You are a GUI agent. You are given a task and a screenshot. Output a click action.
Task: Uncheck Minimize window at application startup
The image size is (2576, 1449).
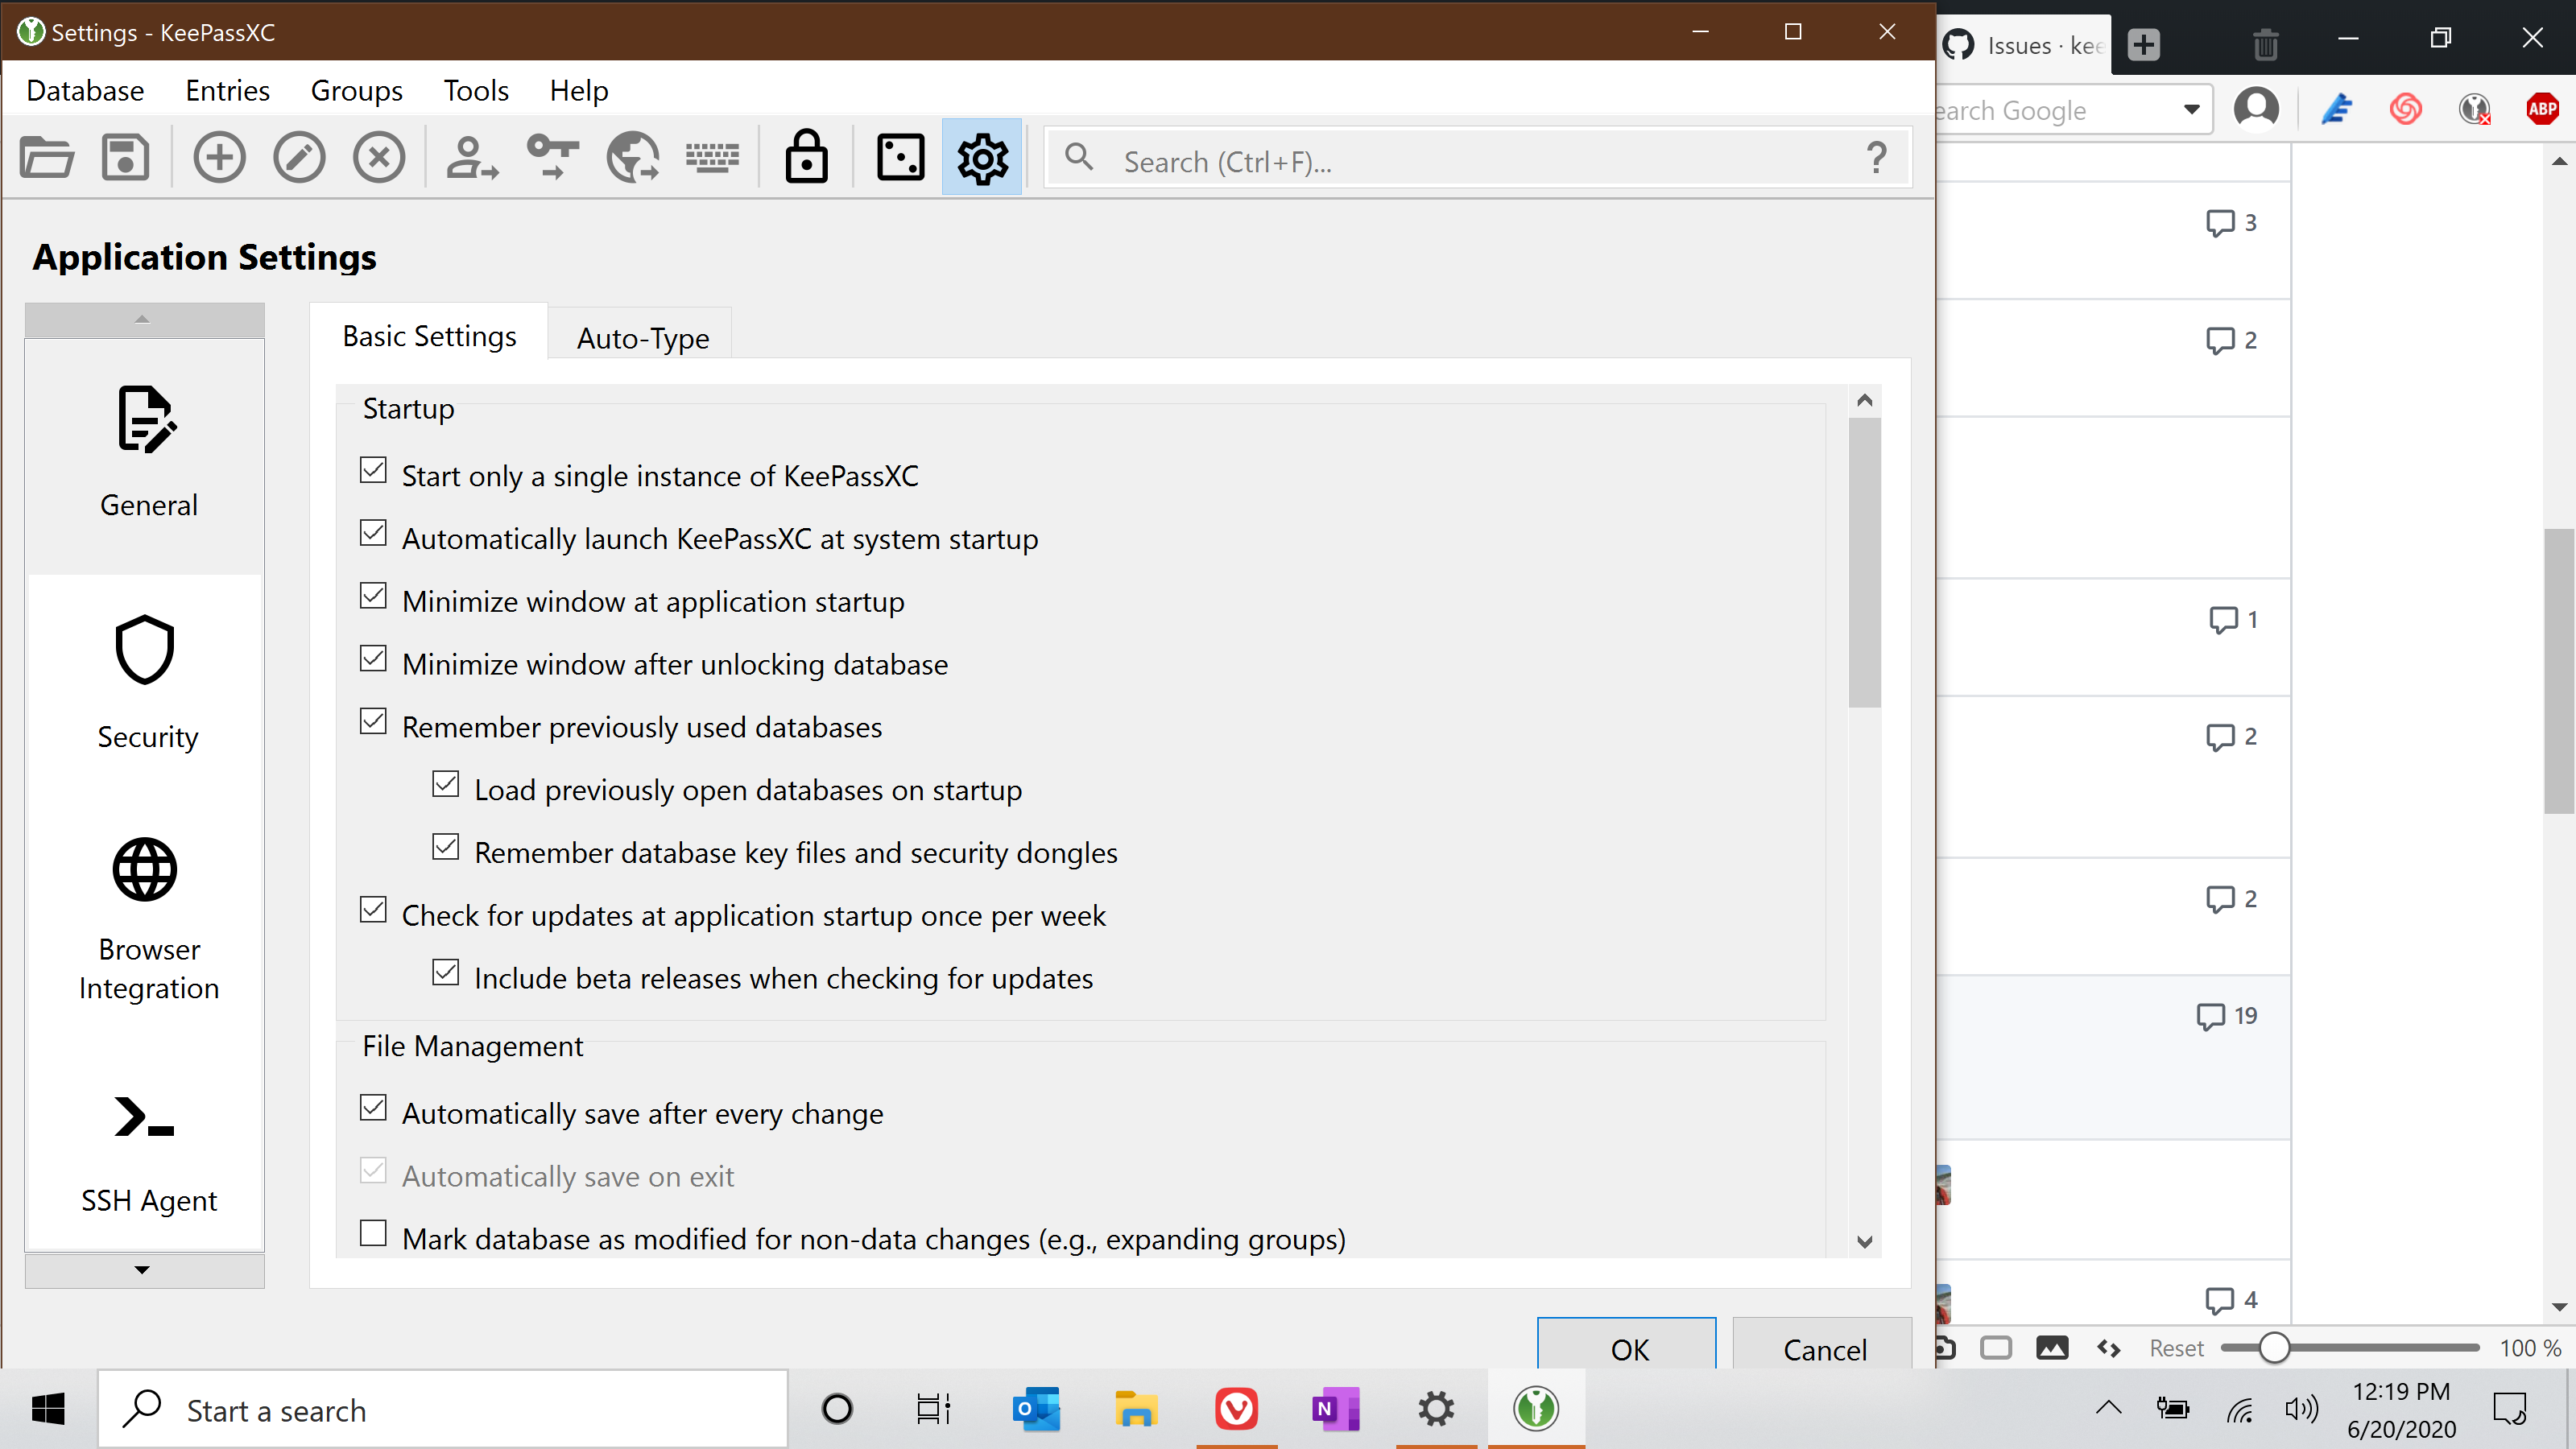tap(373, 597)
